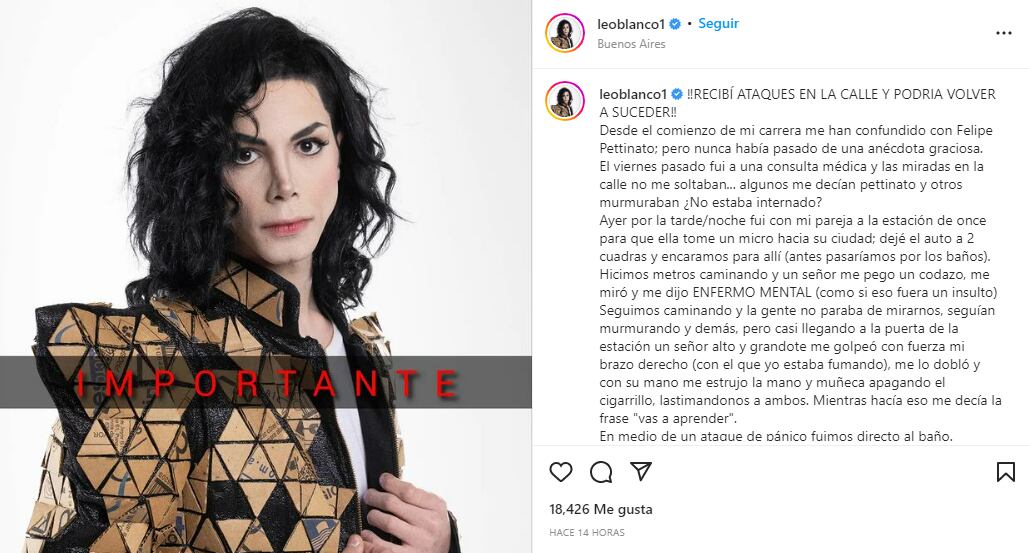Click the caption line mentioning ENFERMO MENTAL

click(798, 293)
